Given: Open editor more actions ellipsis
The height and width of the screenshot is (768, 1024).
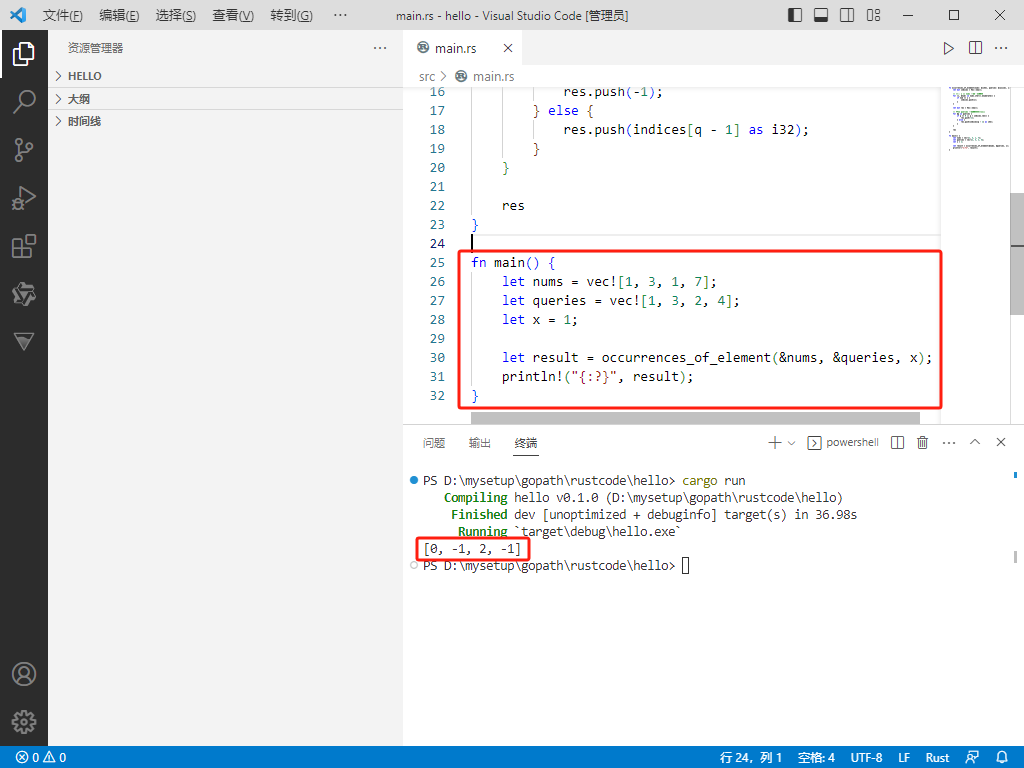Looking at the screenshot, I should [x=1001, y=48].
